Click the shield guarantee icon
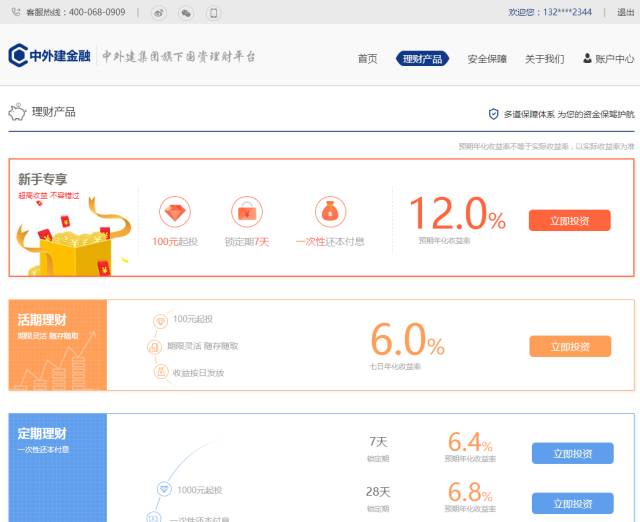The image size is (640, 522). (493, 114)
